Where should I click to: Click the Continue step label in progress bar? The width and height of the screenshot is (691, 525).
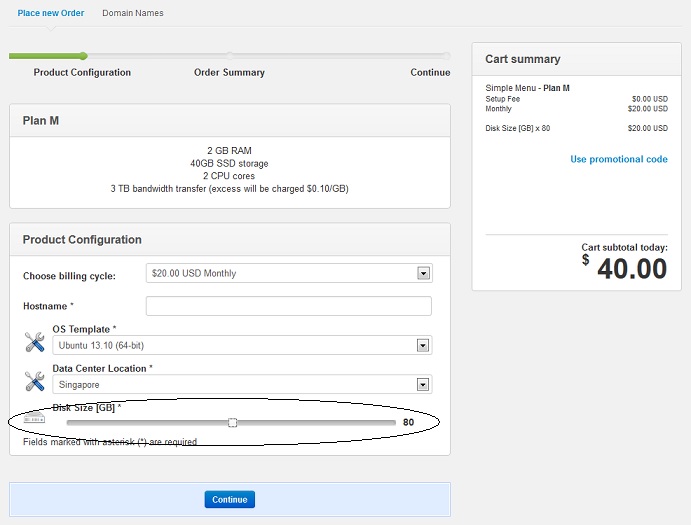pos(430,72)
